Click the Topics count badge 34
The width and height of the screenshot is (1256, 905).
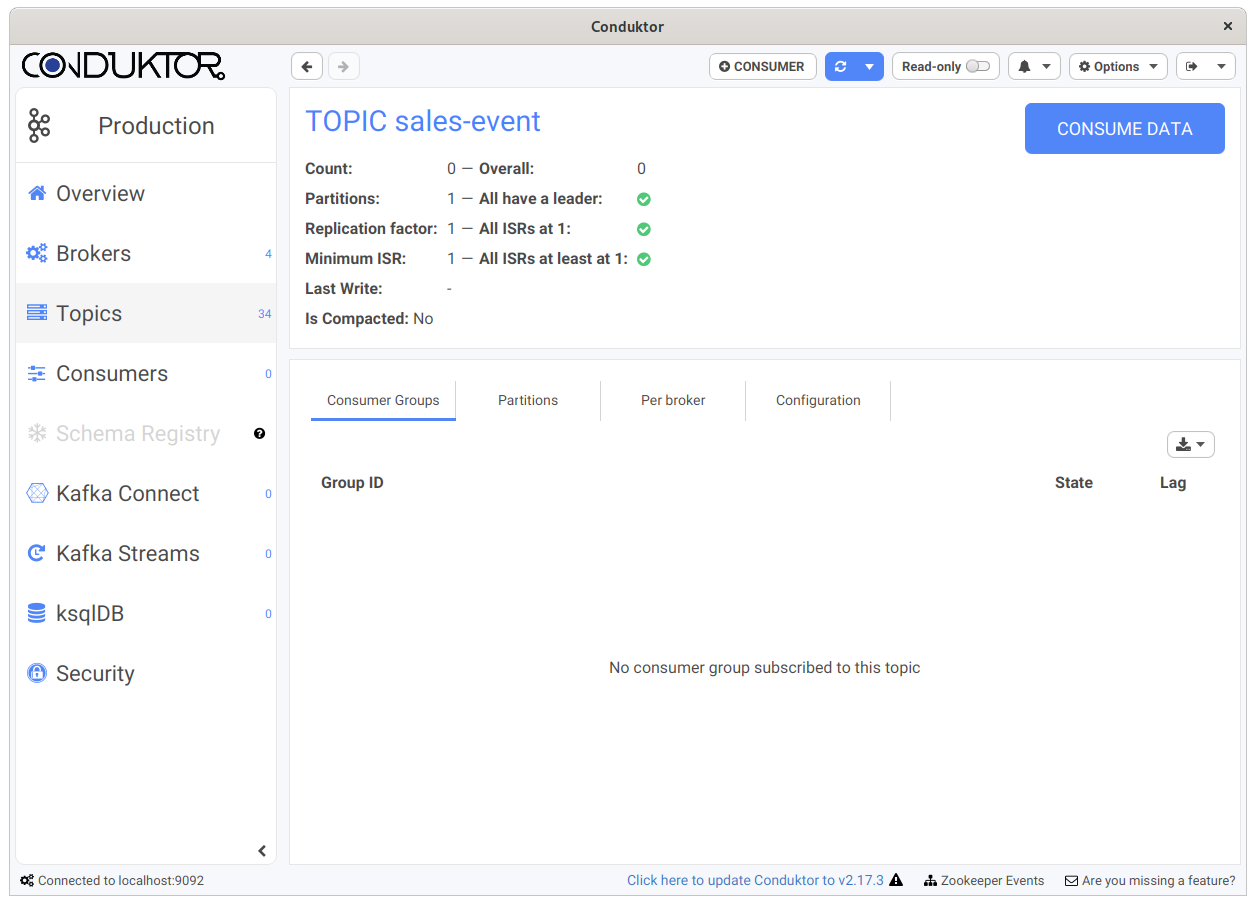pyautogui.click(x=265, y=314)
